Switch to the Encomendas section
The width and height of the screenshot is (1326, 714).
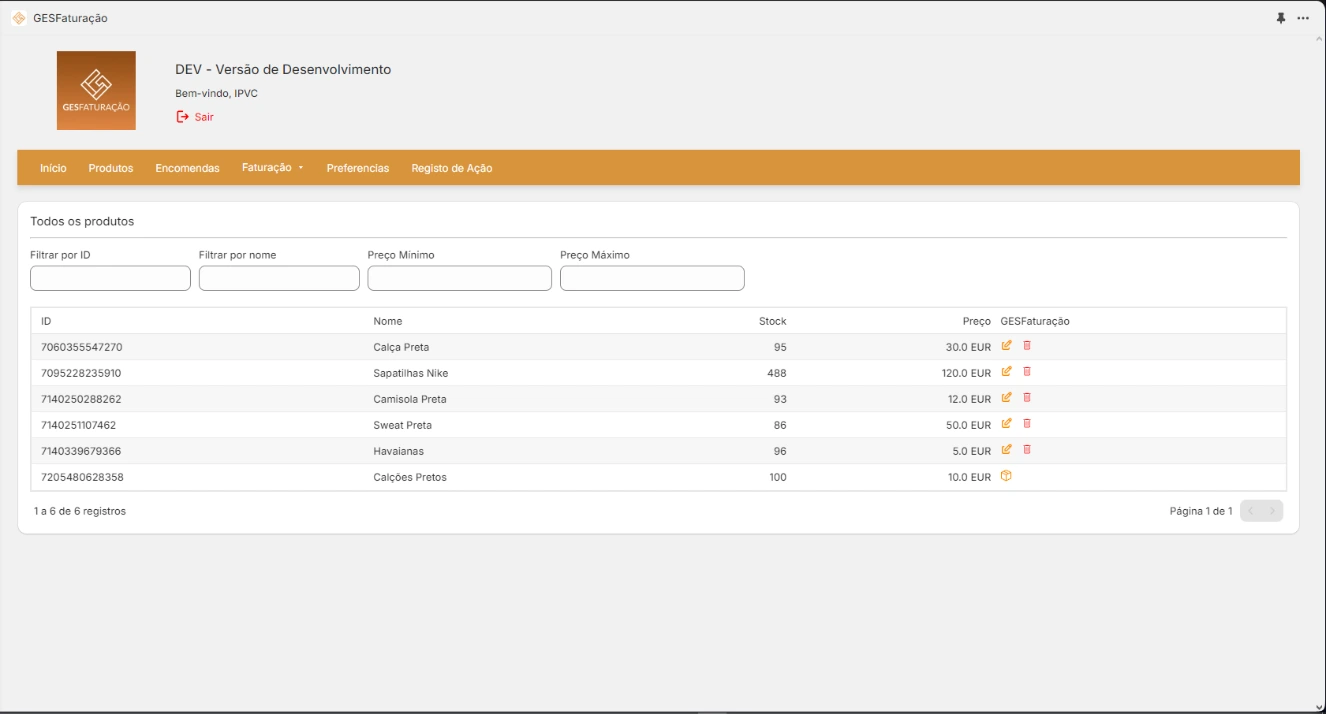point(186,168)
